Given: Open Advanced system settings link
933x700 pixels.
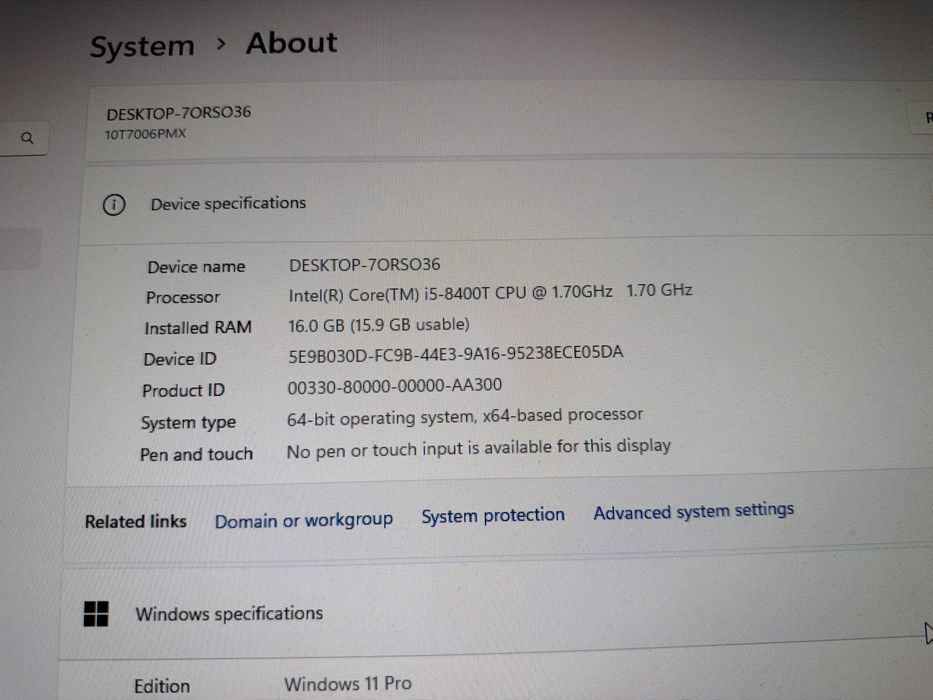Looking at the screenshot, I should [693, 511].
